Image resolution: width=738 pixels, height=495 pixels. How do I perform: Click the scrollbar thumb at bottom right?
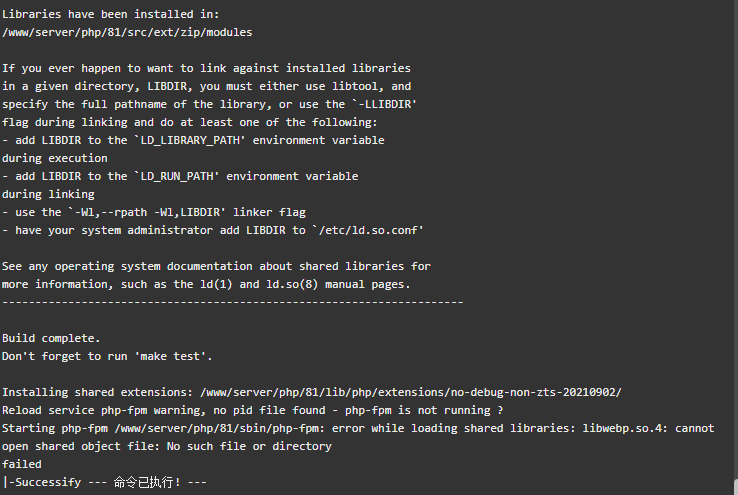[736, 487]
